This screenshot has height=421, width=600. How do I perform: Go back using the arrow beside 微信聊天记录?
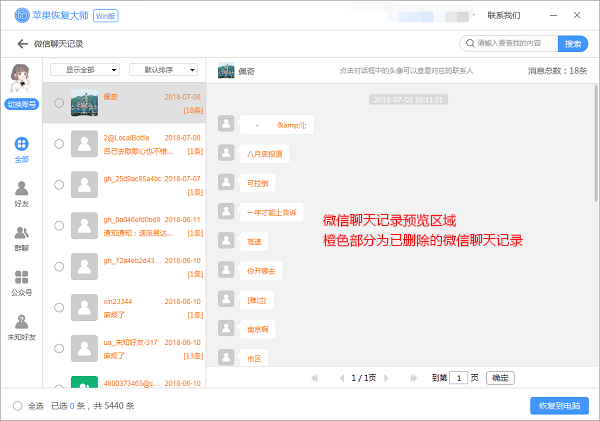23,44
